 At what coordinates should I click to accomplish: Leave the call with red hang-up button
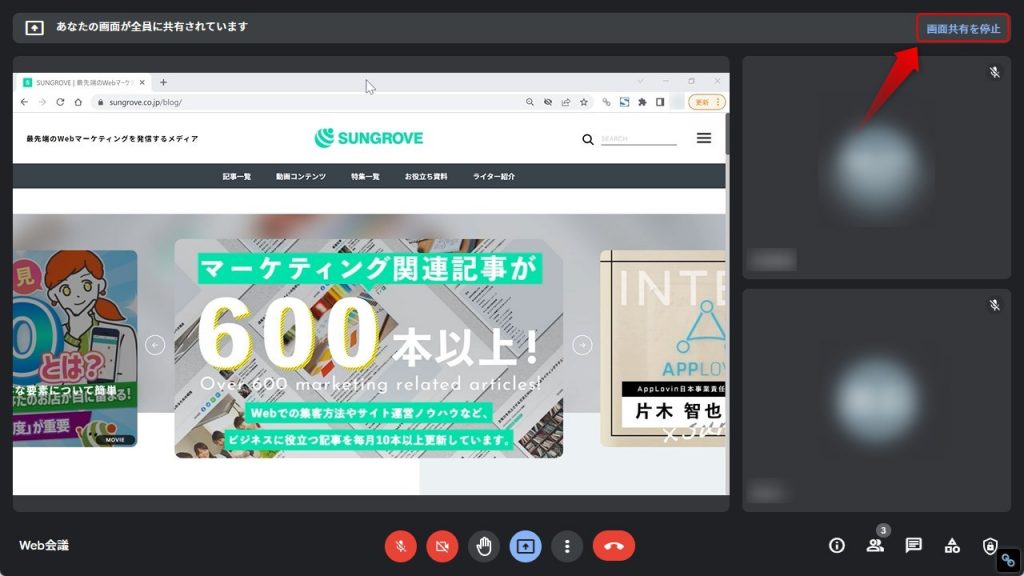614,546
